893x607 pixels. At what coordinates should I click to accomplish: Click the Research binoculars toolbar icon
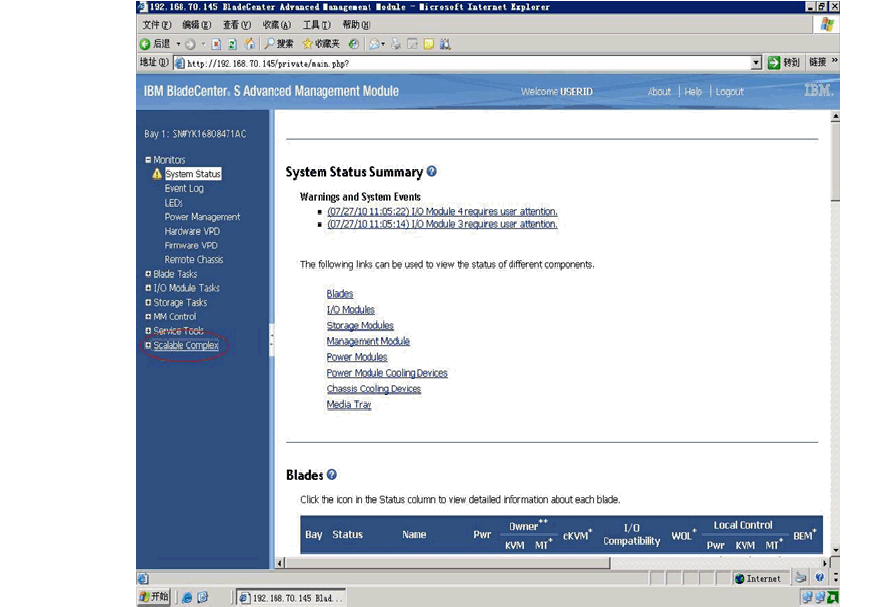coord(445,44)
